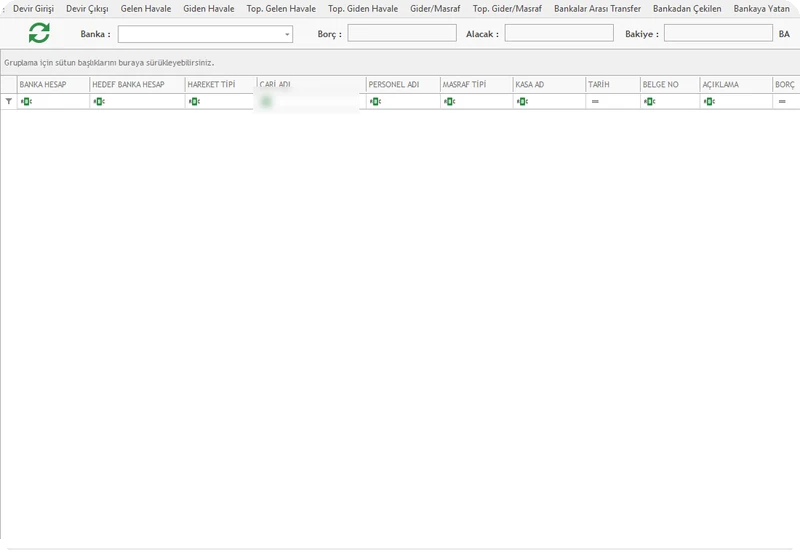Click the filter funnel icon in grid

9,102
